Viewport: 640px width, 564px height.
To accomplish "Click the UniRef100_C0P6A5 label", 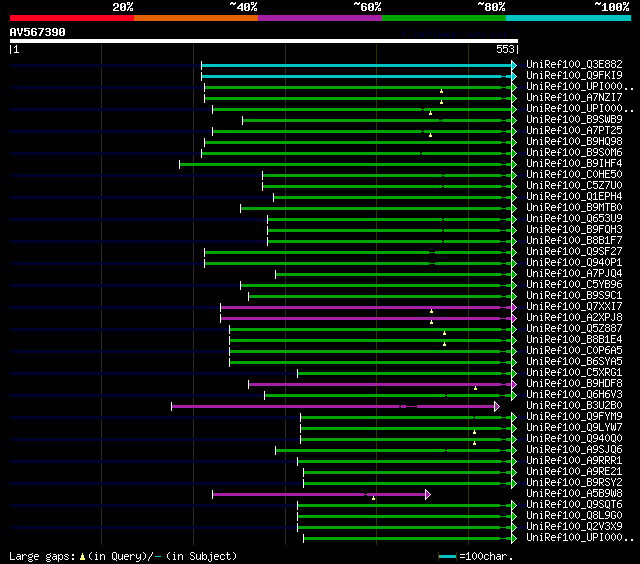I will [x=574, y=351].
